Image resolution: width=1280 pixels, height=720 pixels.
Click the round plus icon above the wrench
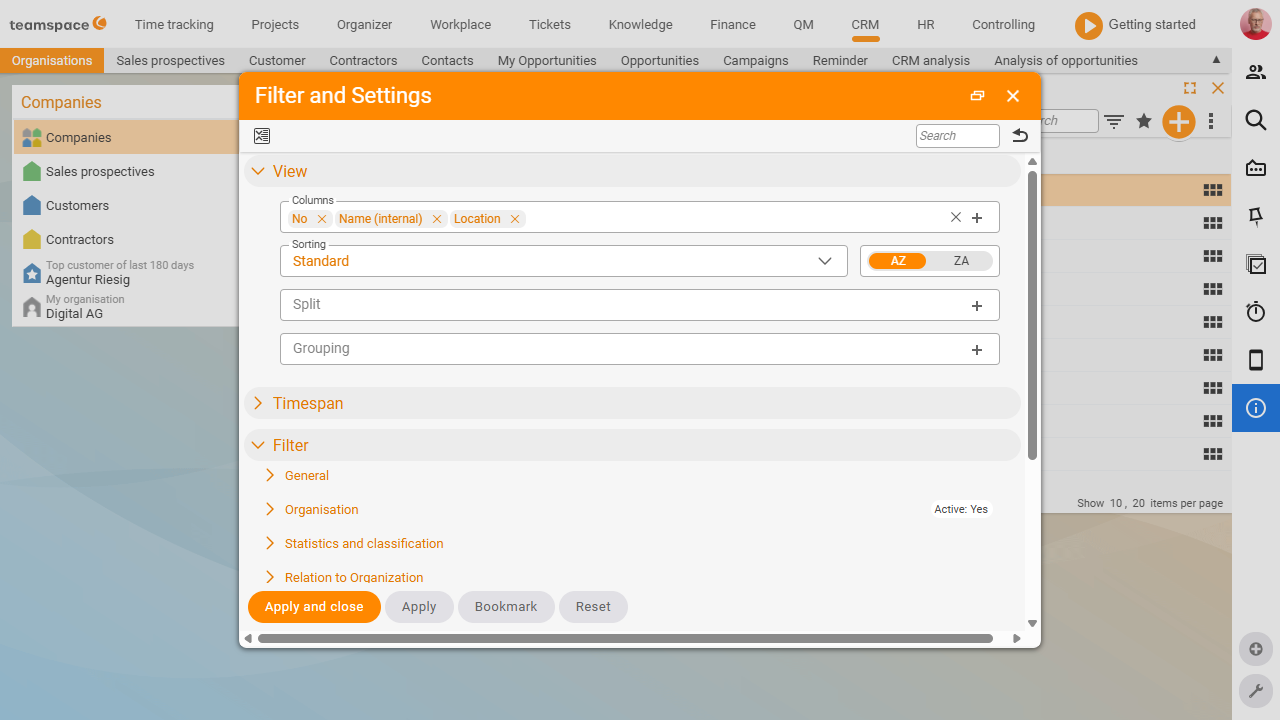tap(1256, 648)
